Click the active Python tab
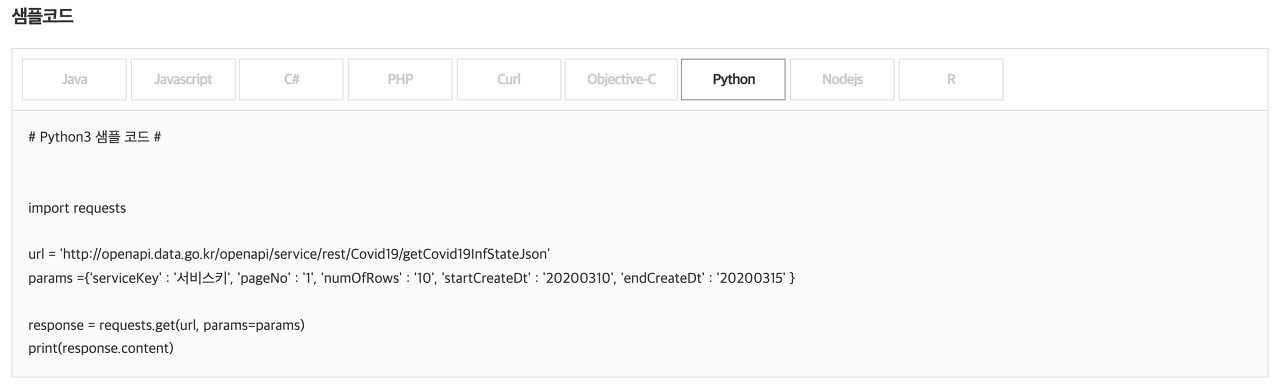1280x387 pixels. 734,80
